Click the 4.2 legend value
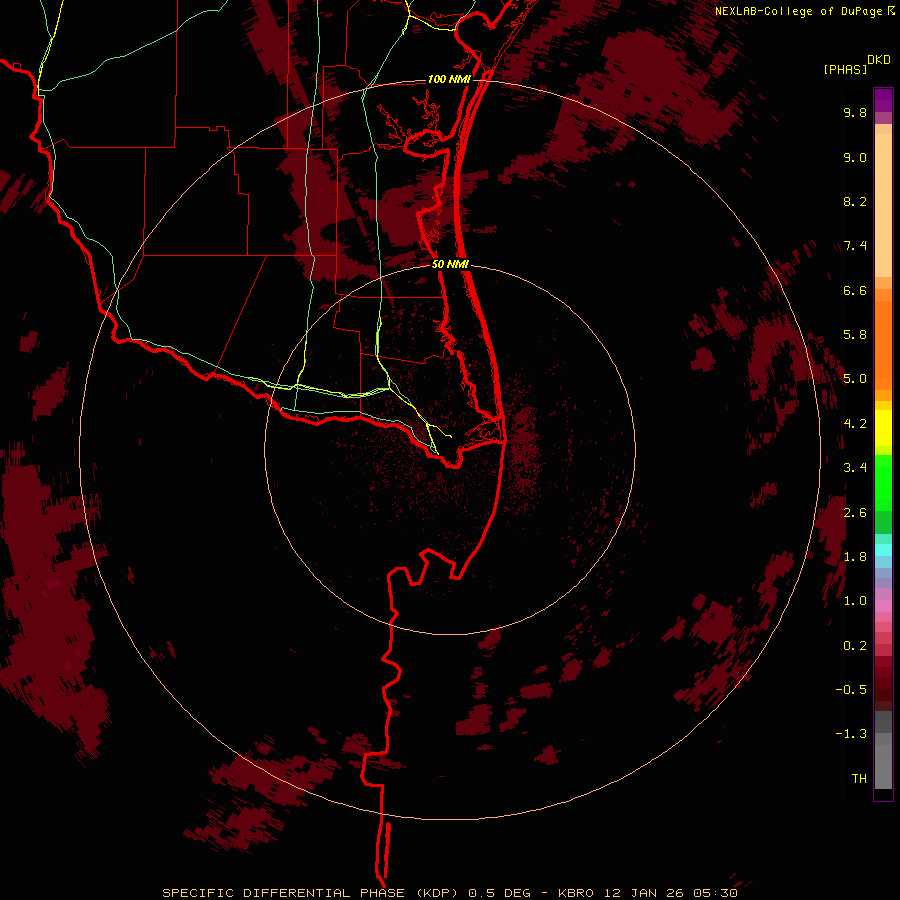Image resolution: width=900 pixels, height=900 pixels. point(855,424)
